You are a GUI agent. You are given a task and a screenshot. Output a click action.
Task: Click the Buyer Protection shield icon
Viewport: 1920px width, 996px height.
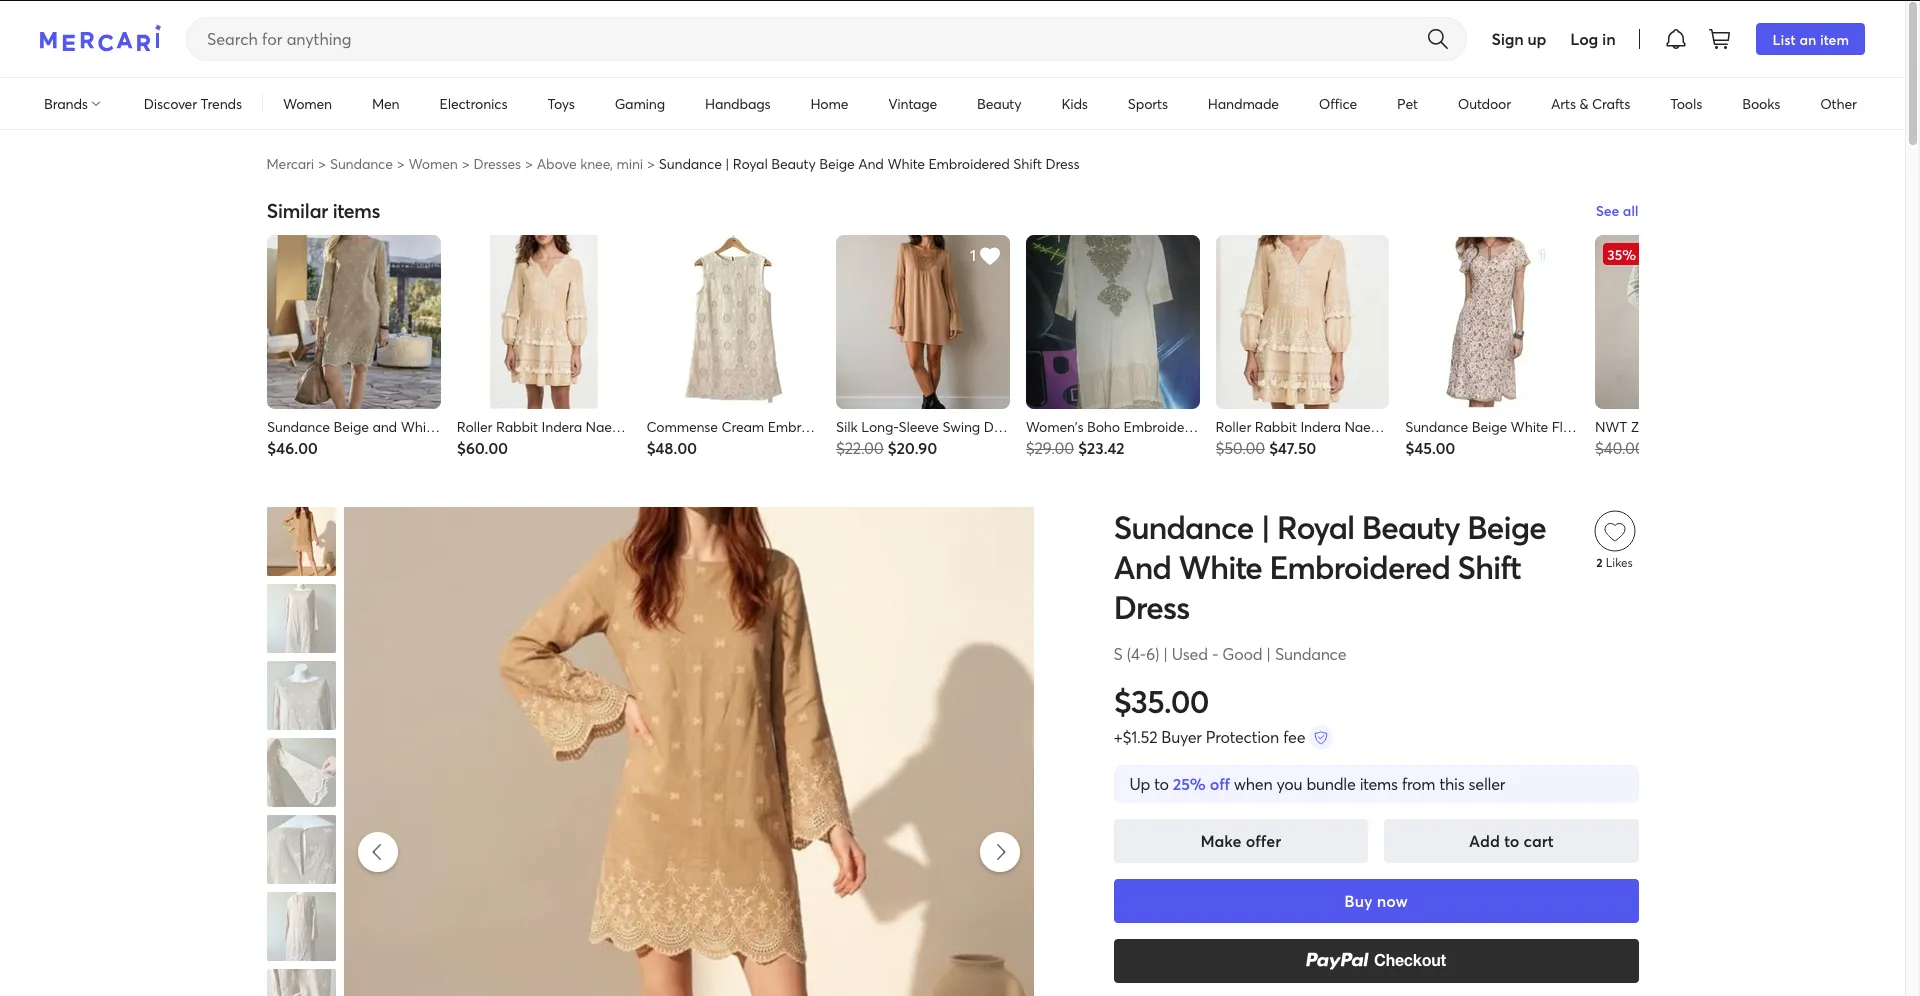[x=1321, y=737]
